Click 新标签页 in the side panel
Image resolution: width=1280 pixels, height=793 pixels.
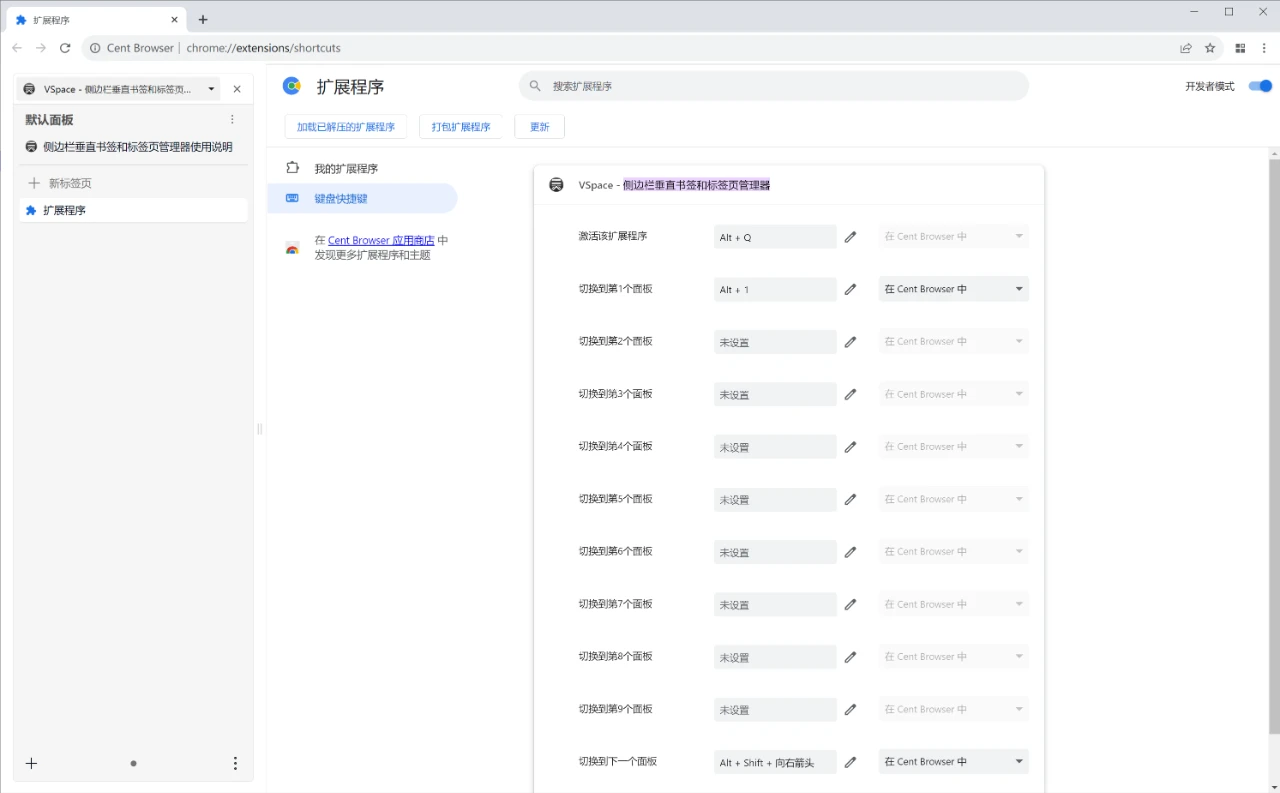132,183
